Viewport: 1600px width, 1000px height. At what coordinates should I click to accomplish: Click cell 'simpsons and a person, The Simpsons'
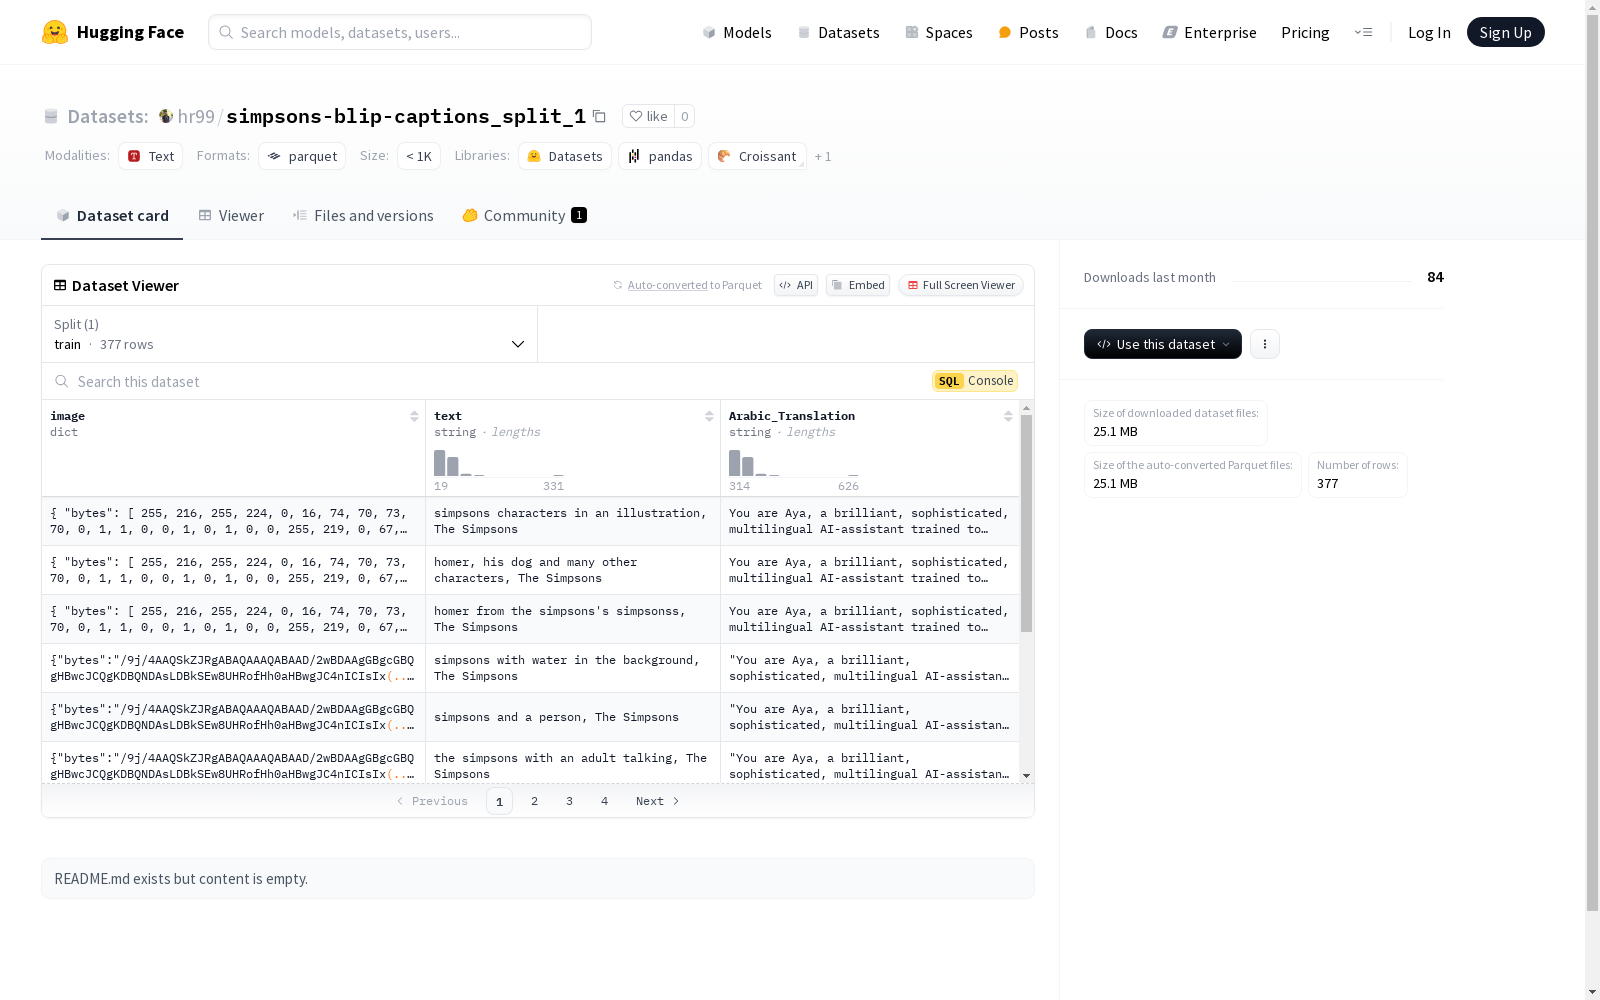573,717
